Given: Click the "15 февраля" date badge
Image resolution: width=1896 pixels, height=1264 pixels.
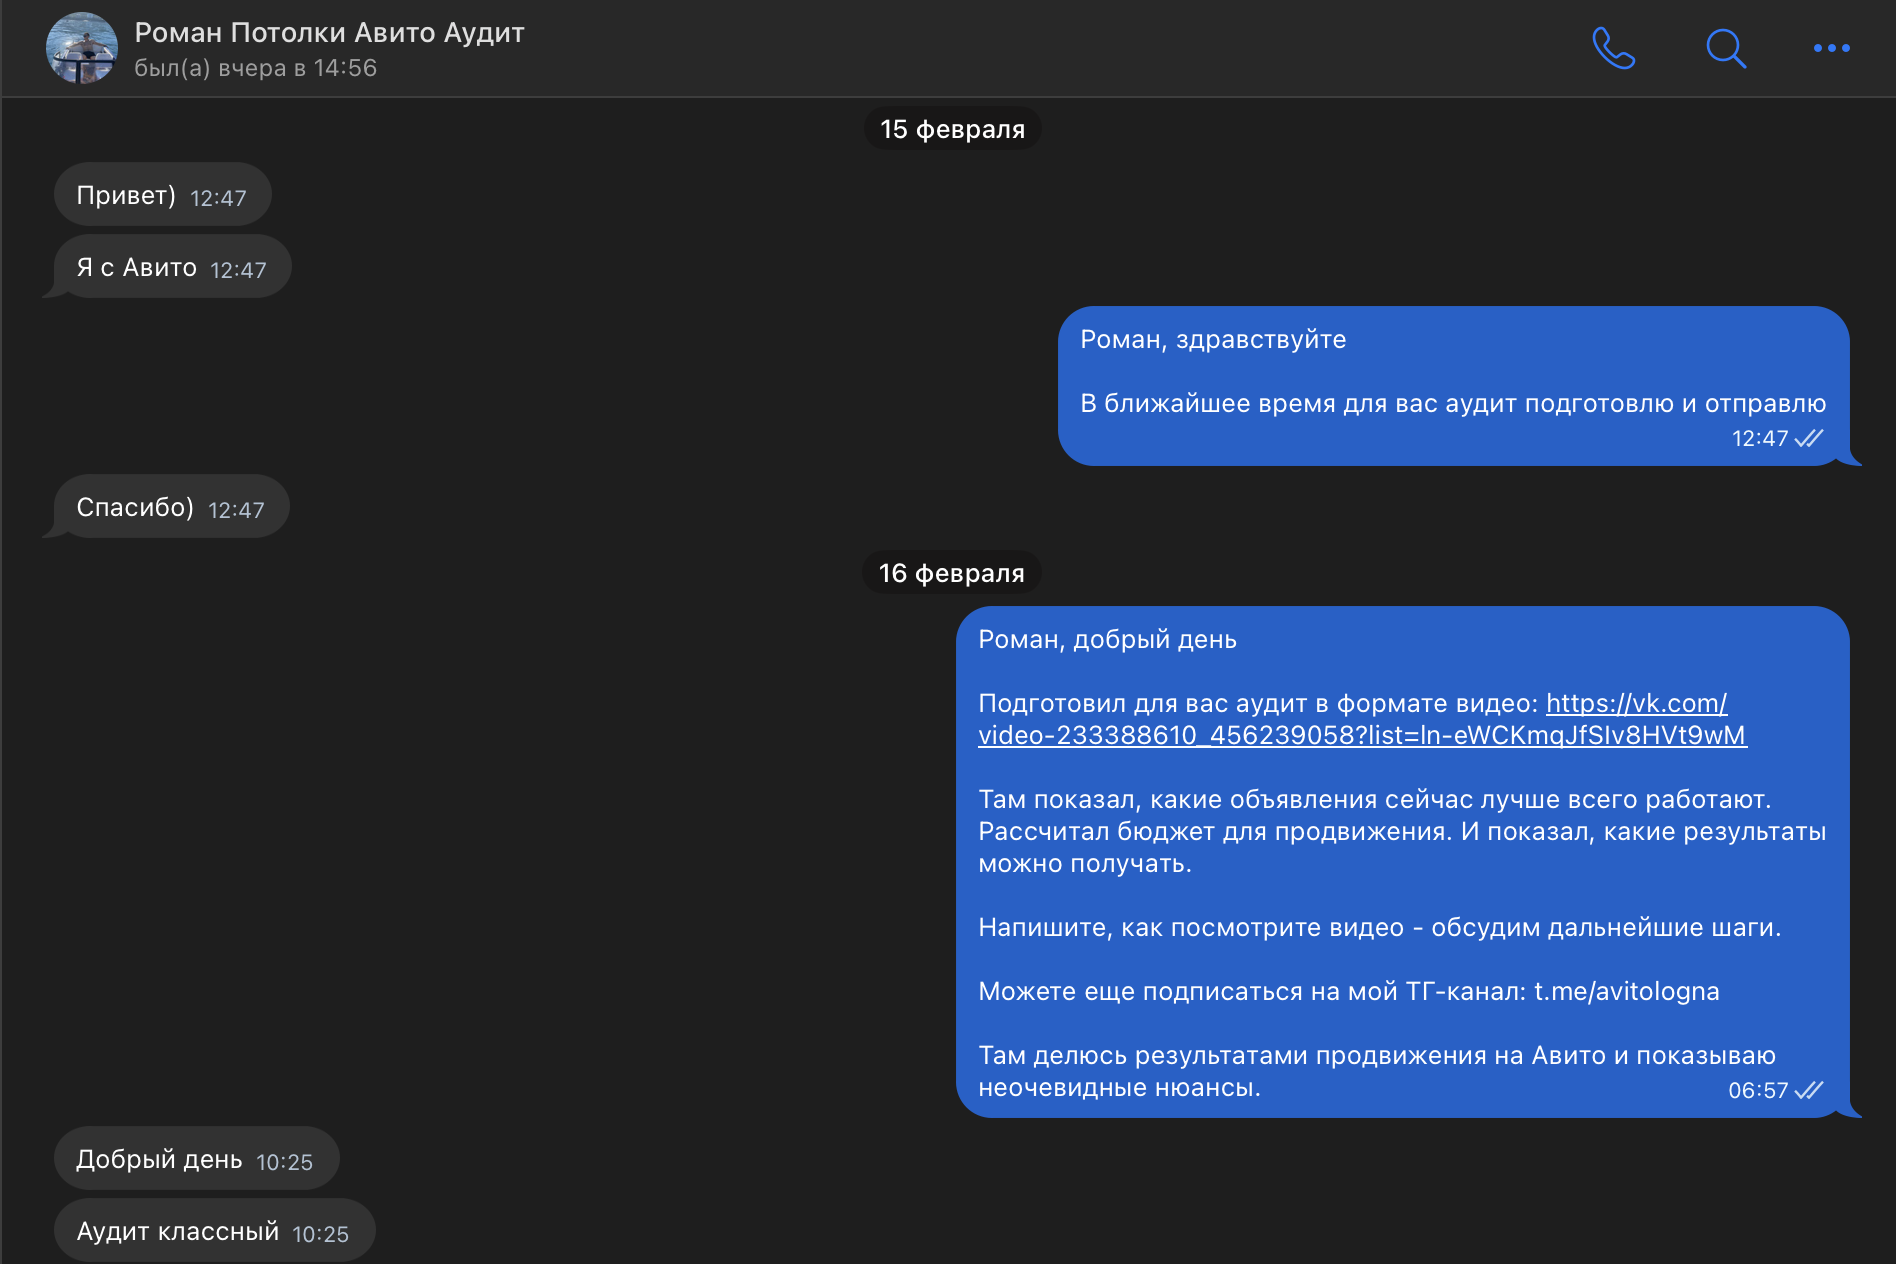Looking at the screenshot, I should [952, 129].
